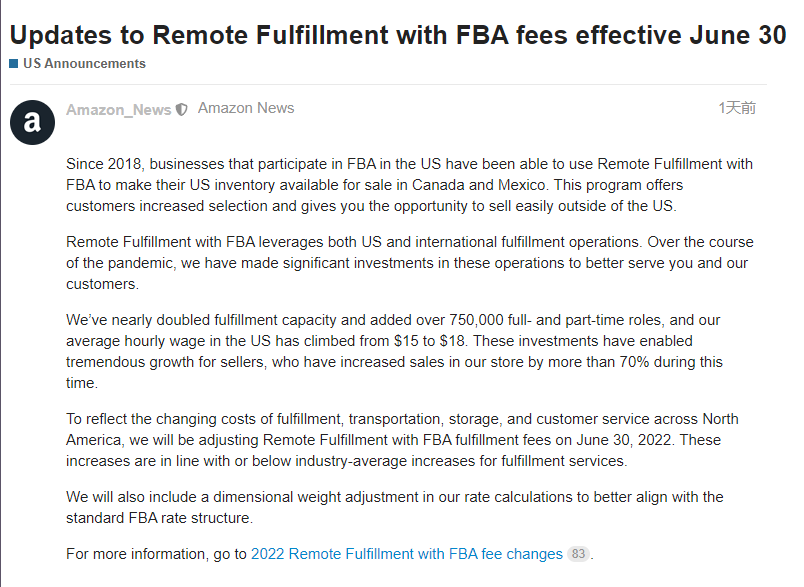Click the blue square category badge
Screen dimensions: 804x587
pos(13,63)
